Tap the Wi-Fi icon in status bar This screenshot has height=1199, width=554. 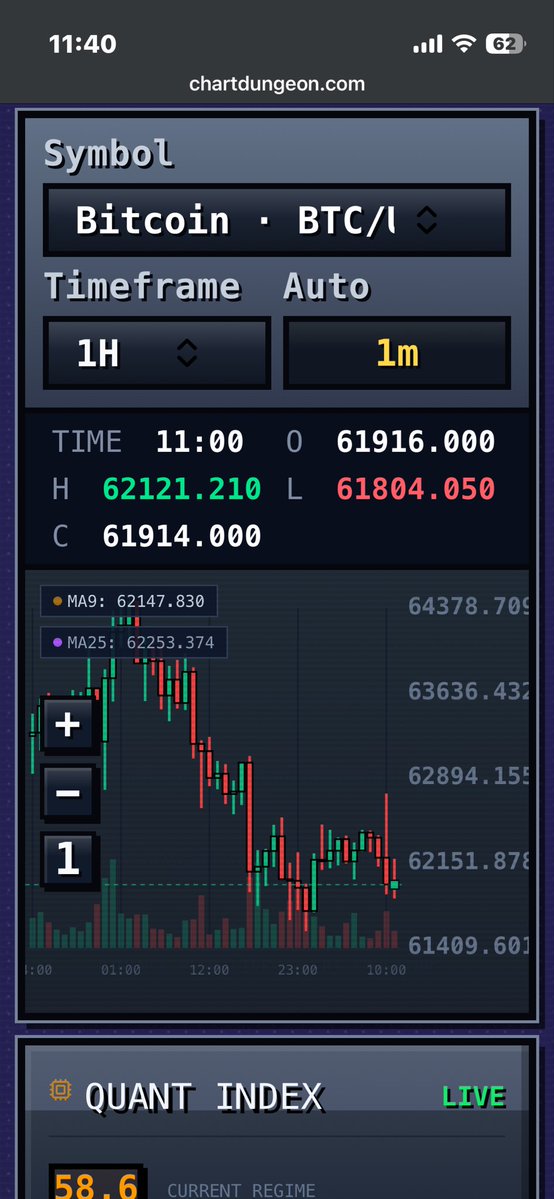coord(464,44)
